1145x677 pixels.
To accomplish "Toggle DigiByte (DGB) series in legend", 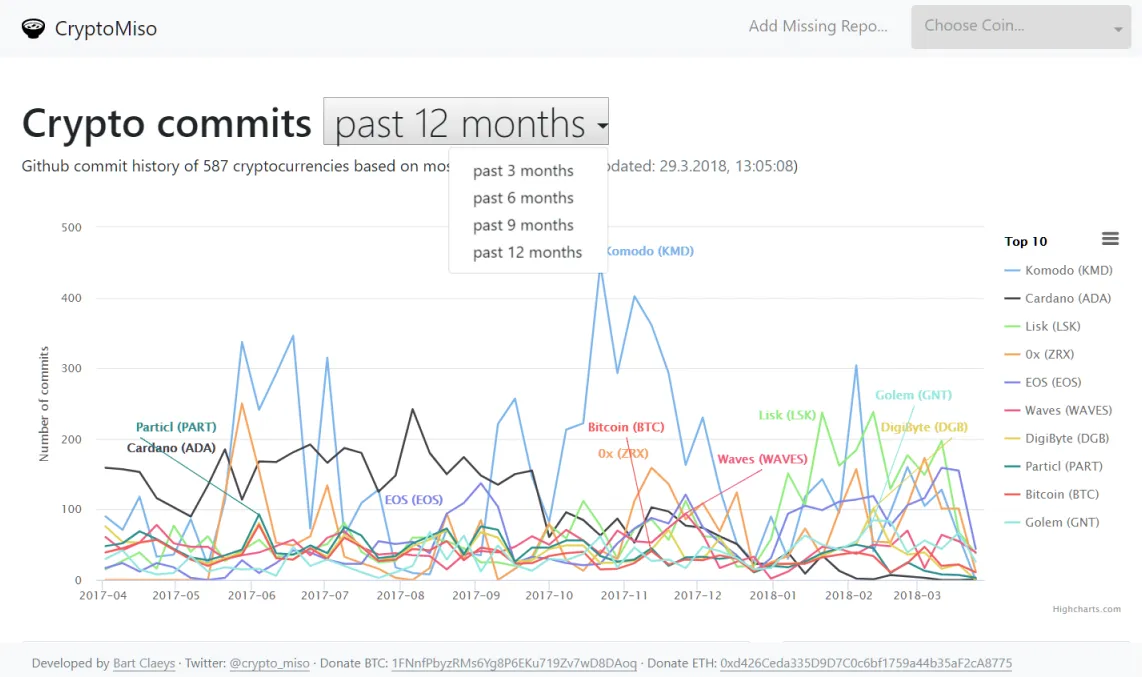I will (1057, 438).
